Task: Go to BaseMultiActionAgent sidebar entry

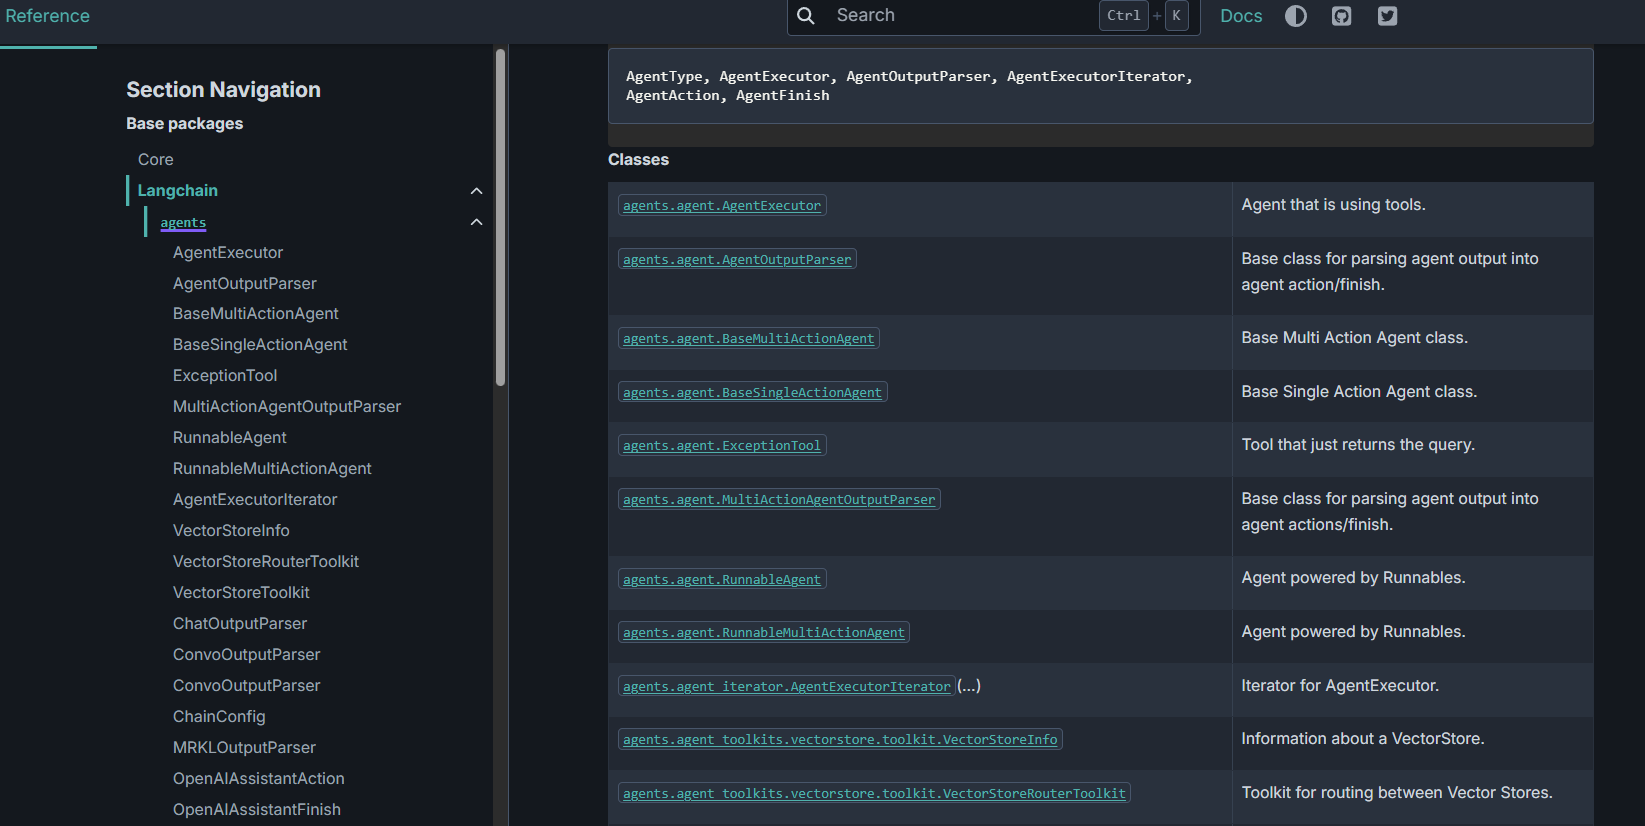Action: (256, 314)
